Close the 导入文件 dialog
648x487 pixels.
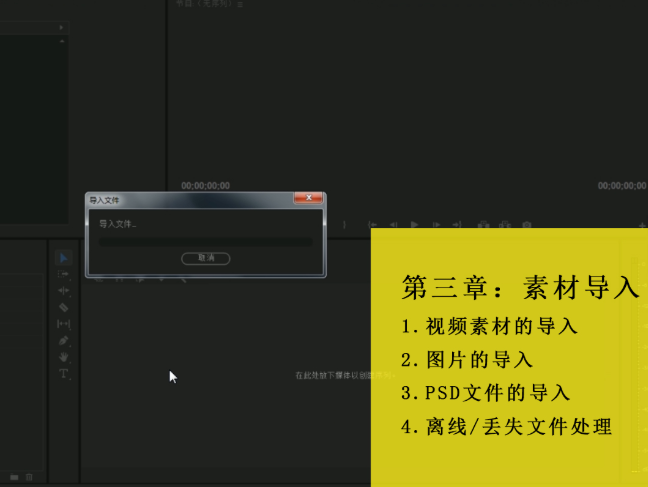308,198
